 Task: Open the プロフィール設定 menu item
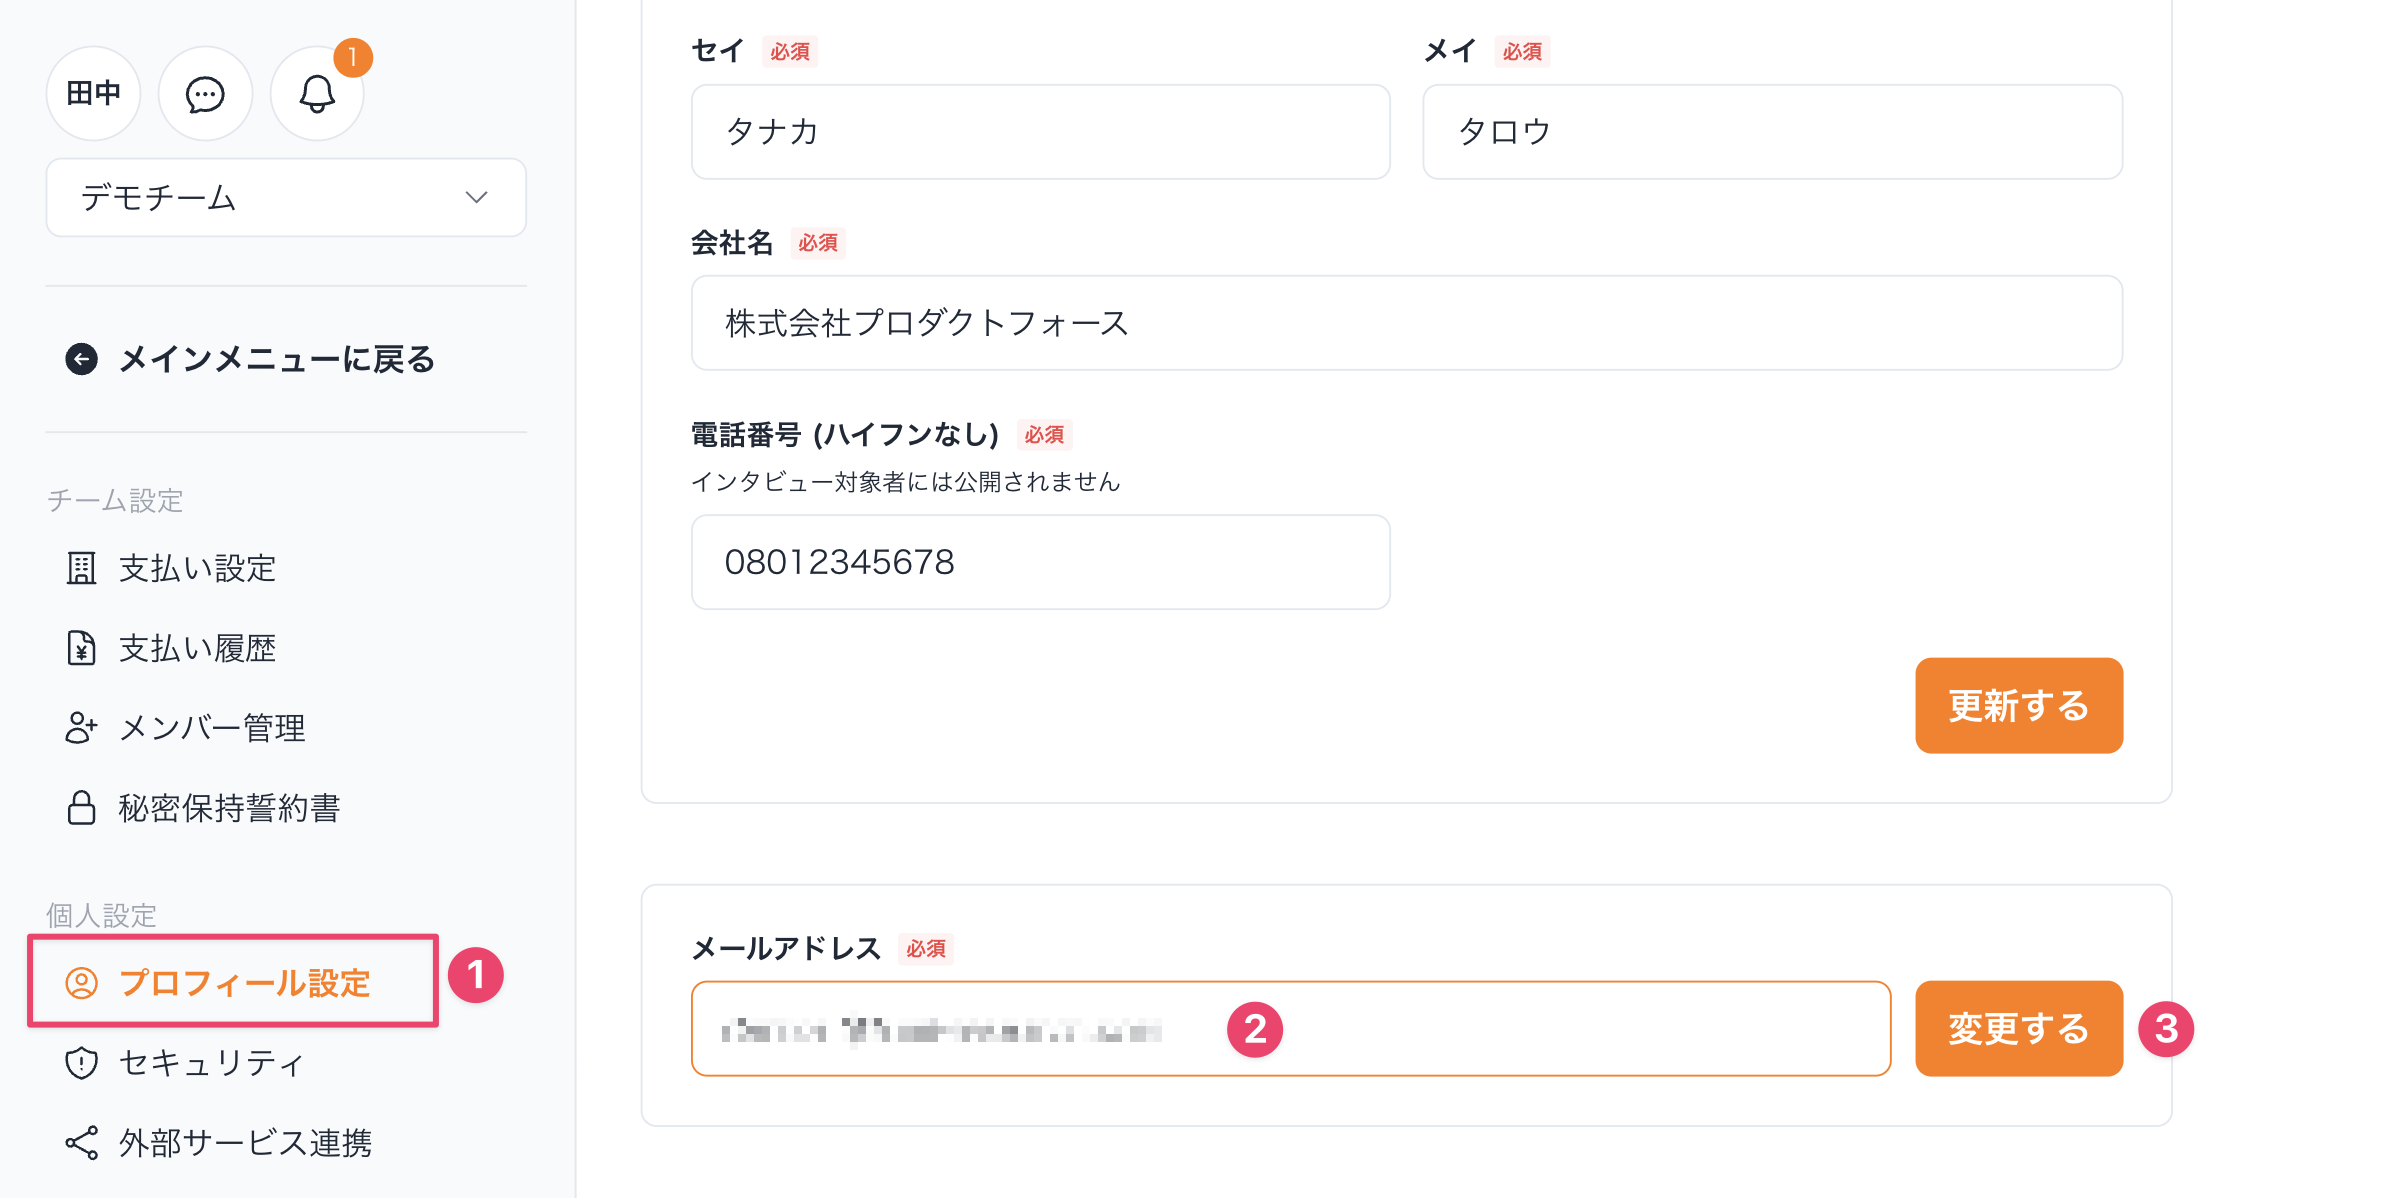pyautogui.click(x=244, y=983)
